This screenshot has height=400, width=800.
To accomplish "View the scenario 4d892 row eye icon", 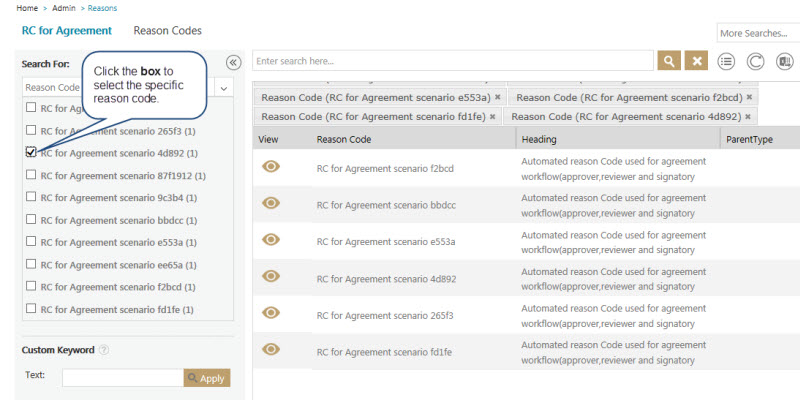I will pyautogui.click(x=270, y=276).
